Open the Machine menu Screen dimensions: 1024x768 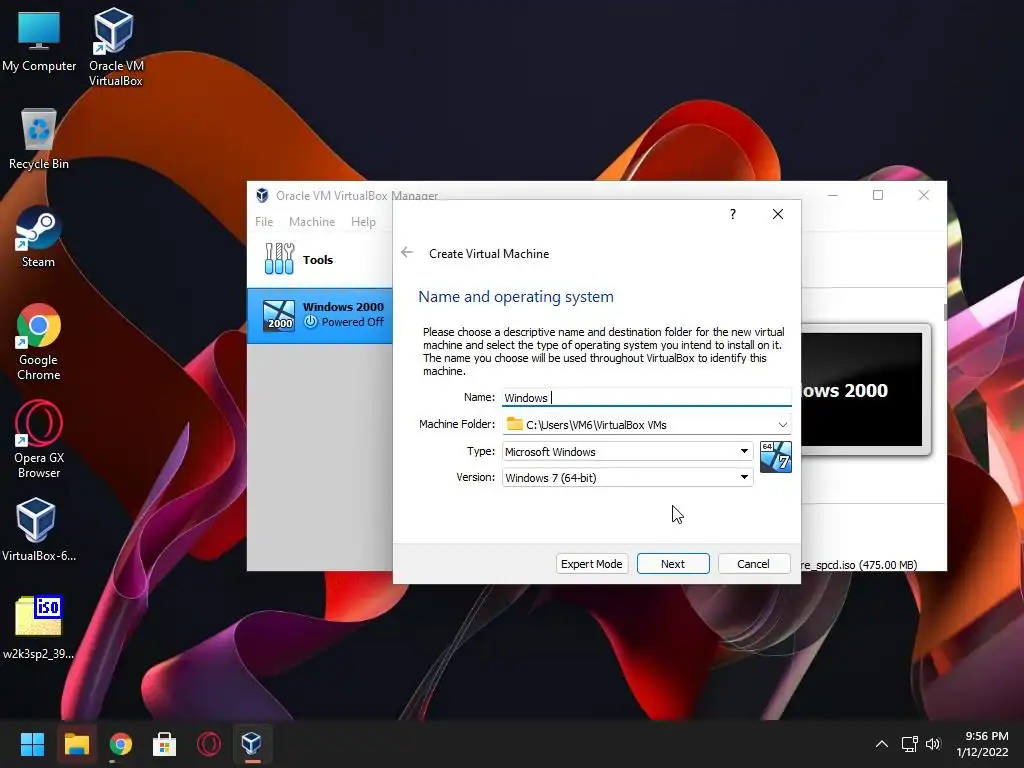tap(312, 221)
